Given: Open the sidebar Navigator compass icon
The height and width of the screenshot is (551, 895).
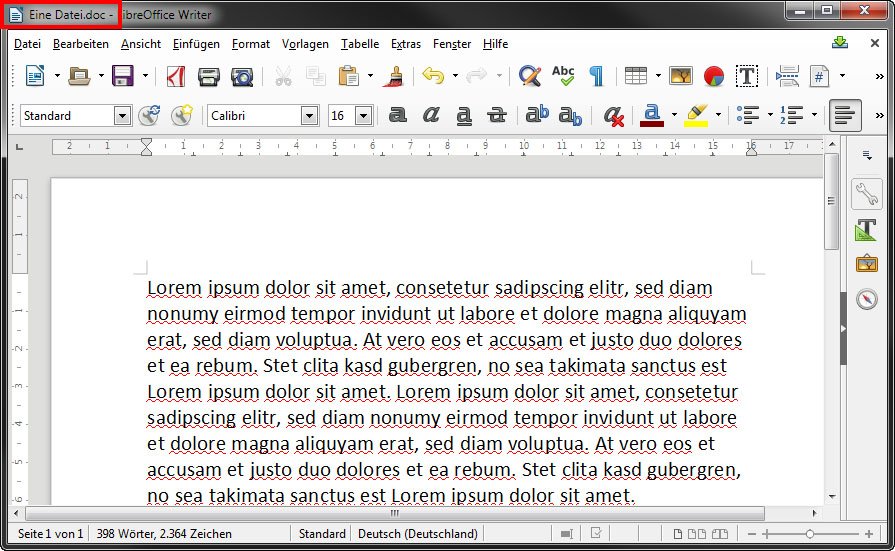Looking at the screenshot, I should [866, 298].
